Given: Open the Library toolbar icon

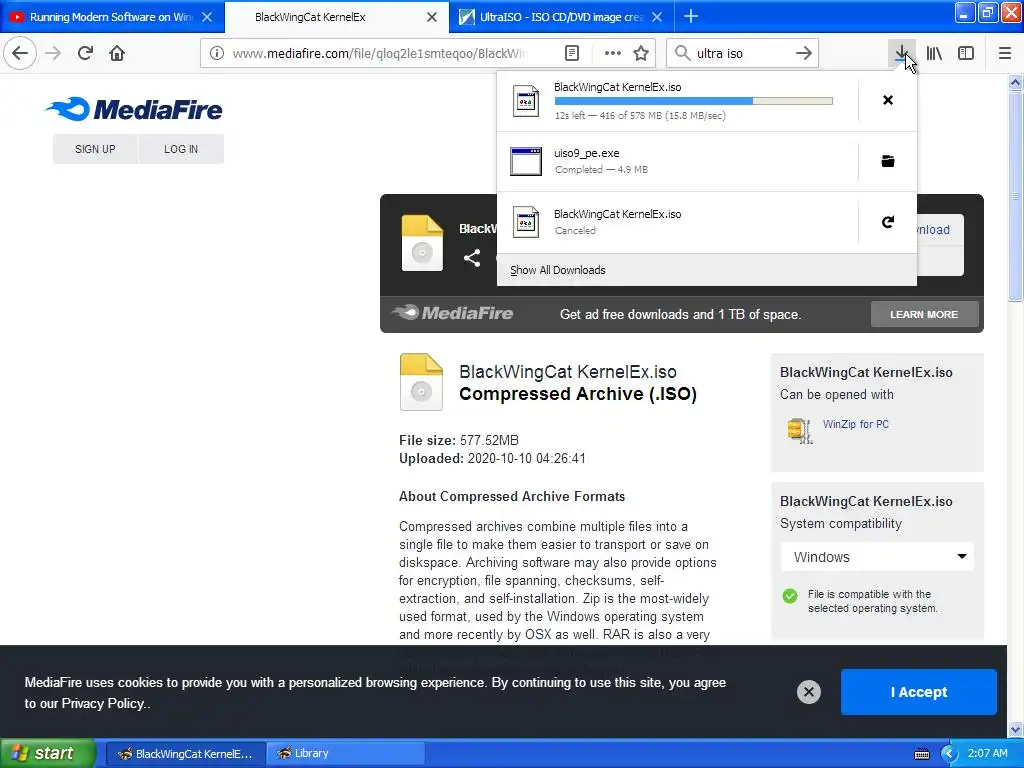Looking at the screenshot, I should [x=934, y=53].
